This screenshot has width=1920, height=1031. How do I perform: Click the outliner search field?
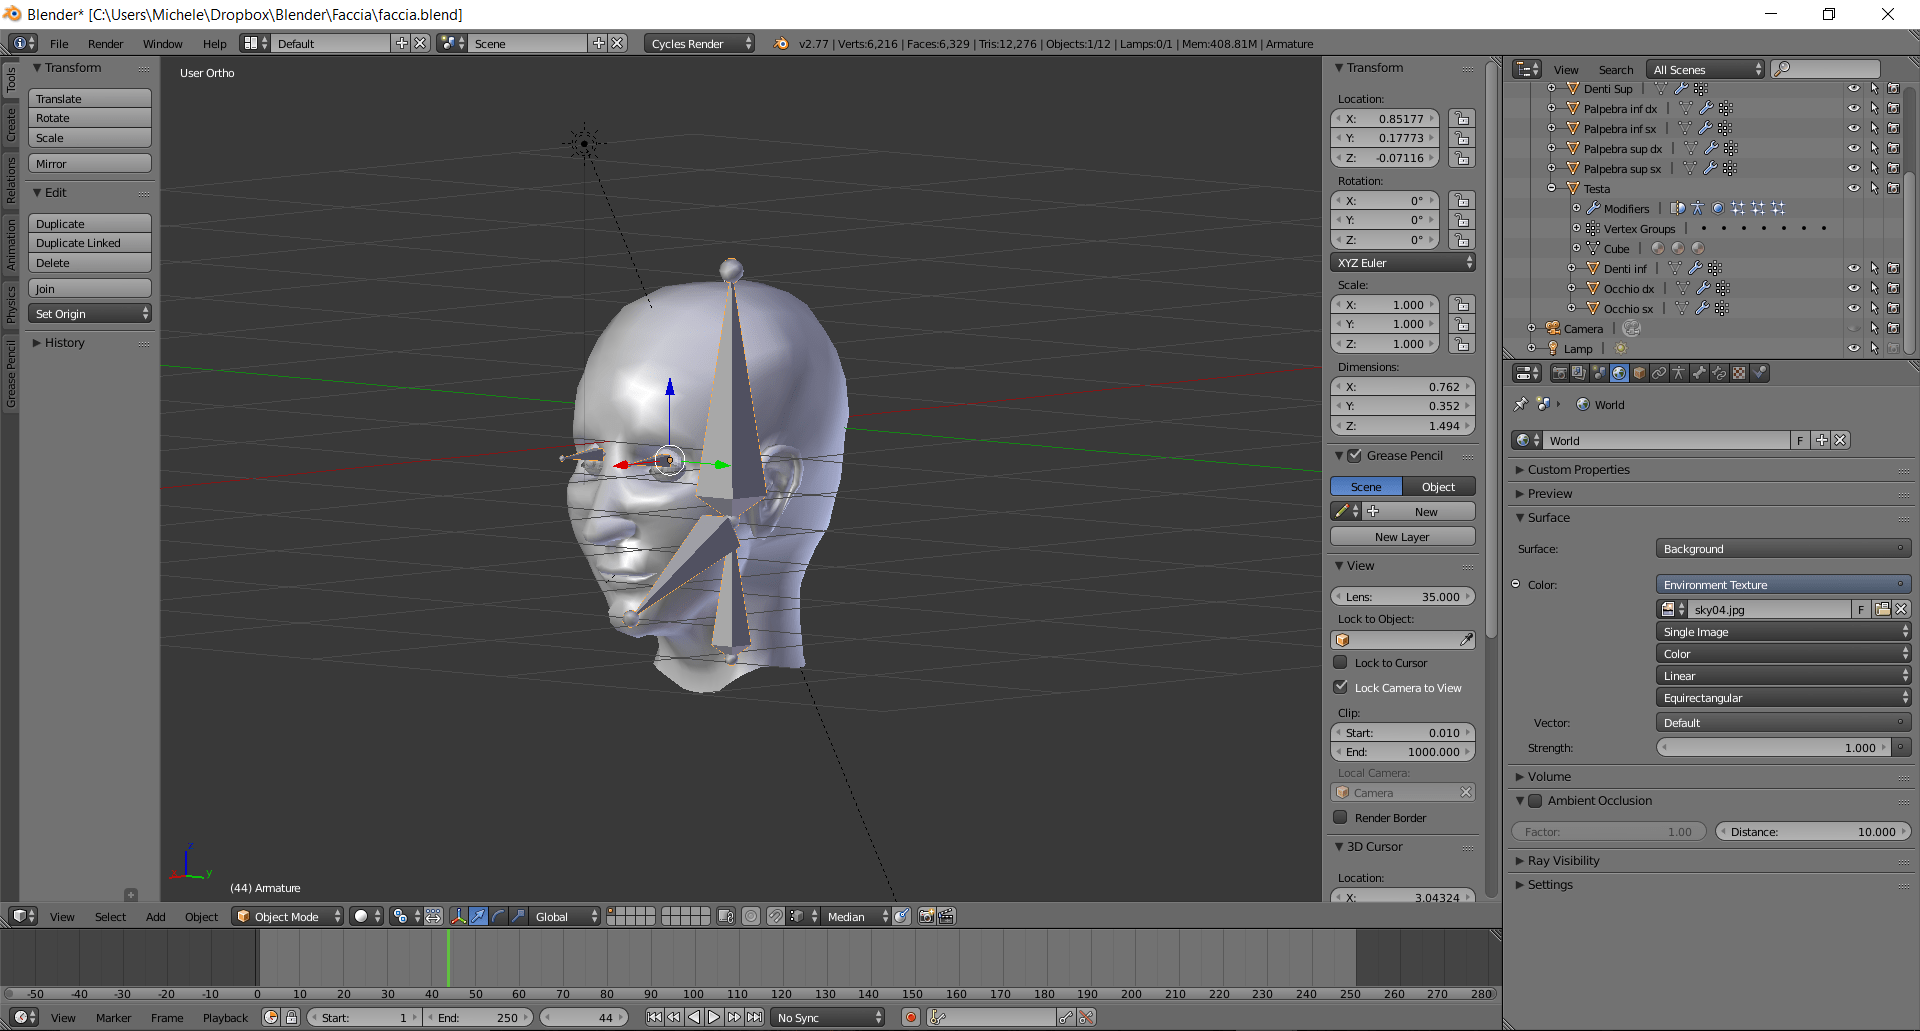[x=1825, y=69]
